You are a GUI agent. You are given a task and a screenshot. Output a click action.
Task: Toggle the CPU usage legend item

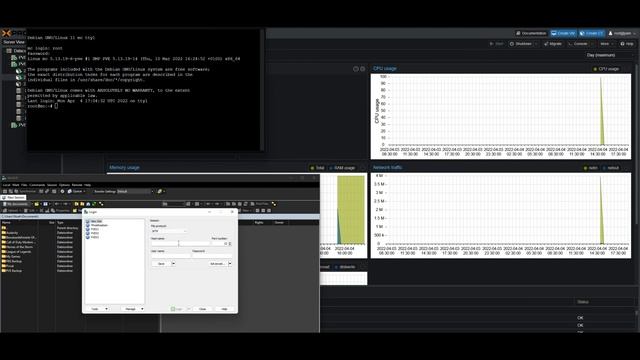606,69
